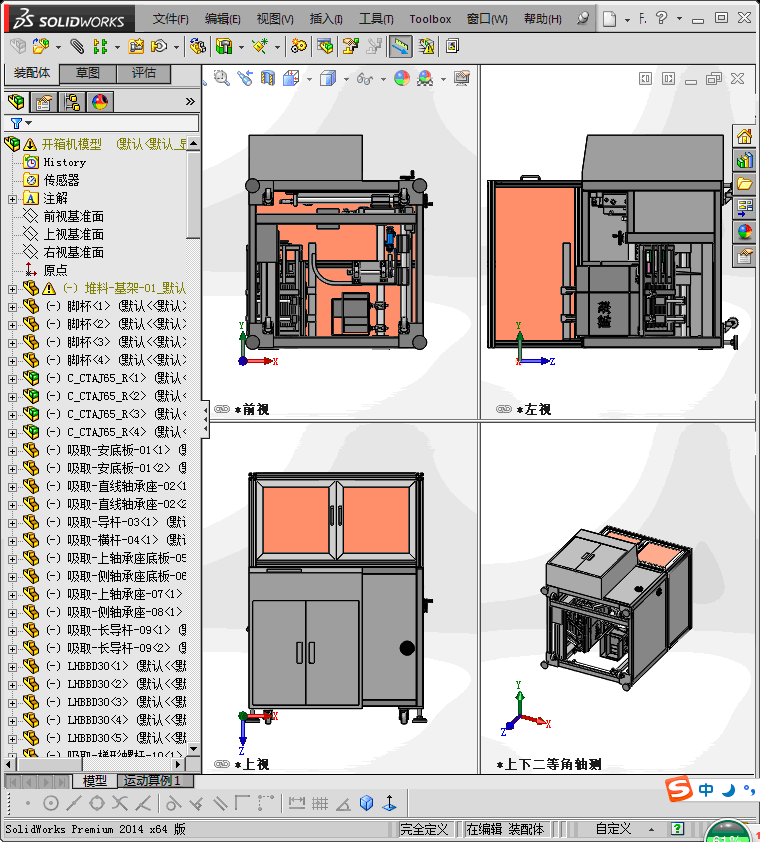Expand the feature manager tabs chevron
This screenshot has height=842, width=760.
(190, 101)
